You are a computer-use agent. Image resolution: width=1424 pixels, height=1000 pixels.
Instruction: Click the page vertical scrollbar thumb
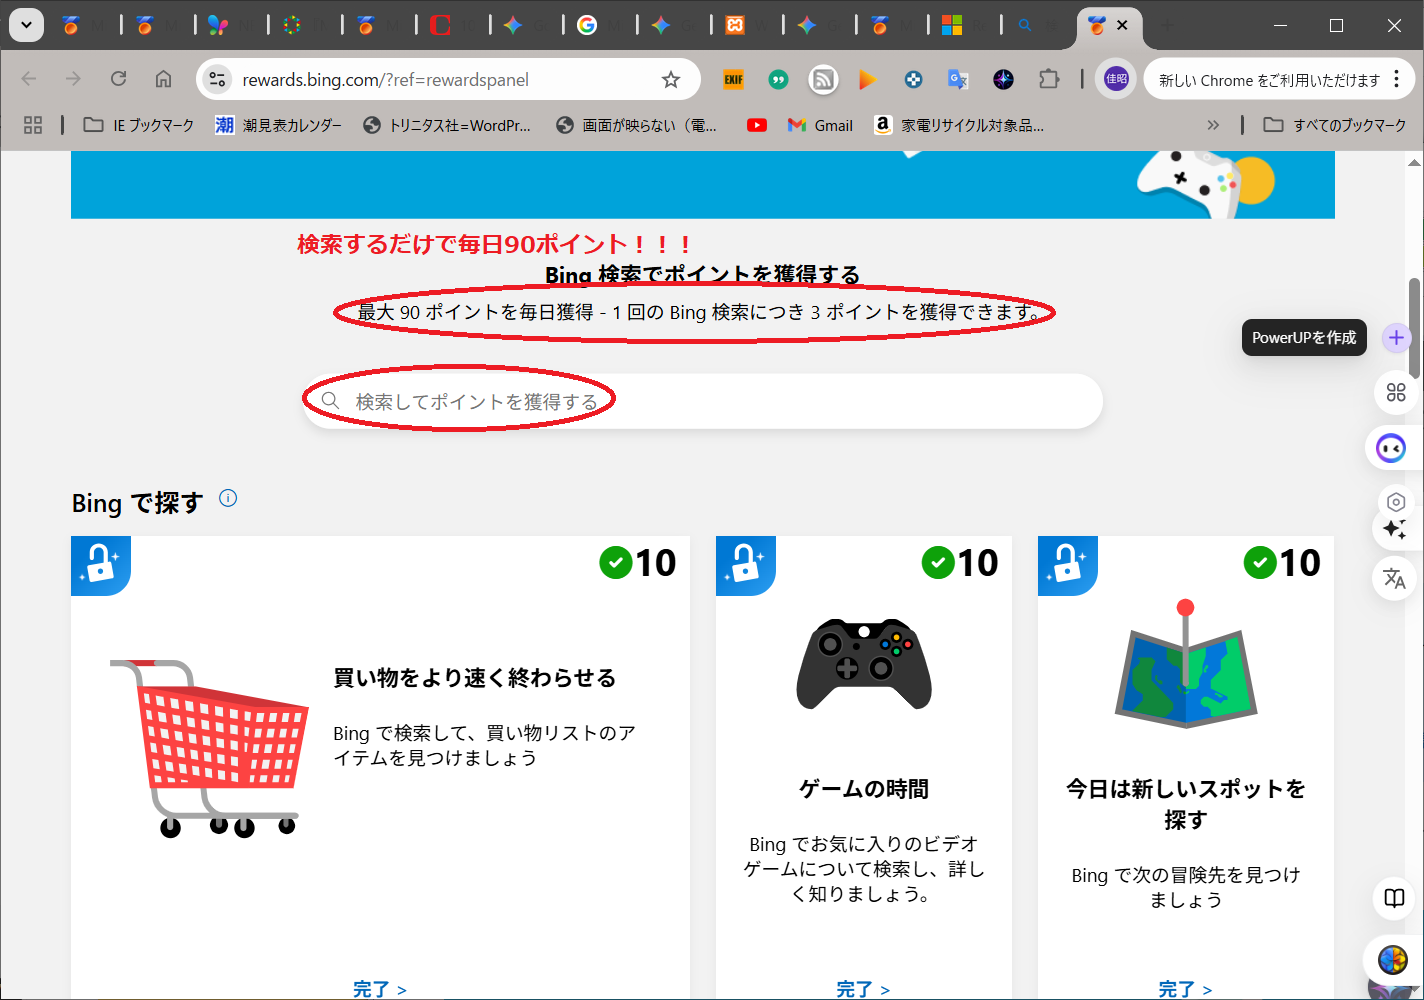coord(1415,328)
